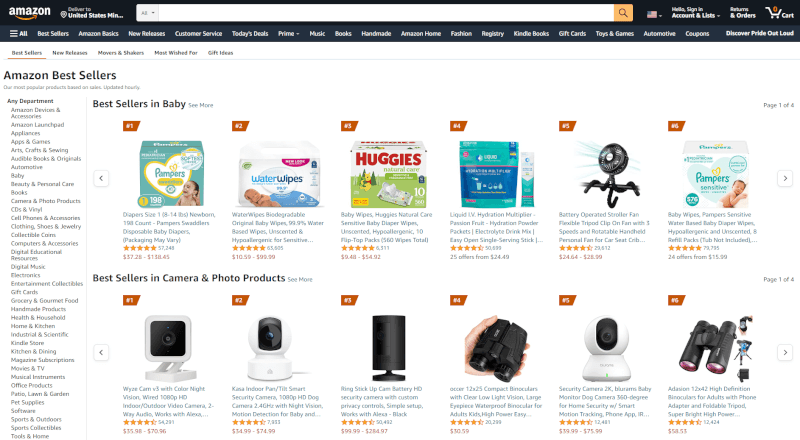Viewport: 800px width, 440px height.
Task: Open Account & Lists dropdown
Action: 695,13
